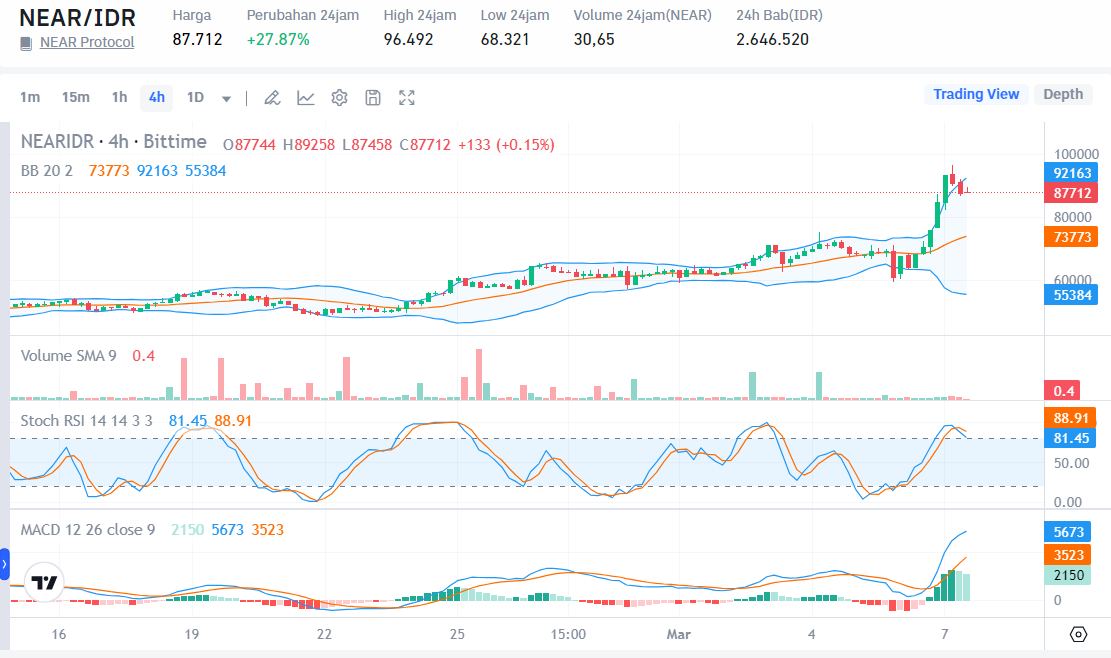Image resolution: width=1111 pixels, height=658 pixels.
Task: Select the 4h timeframe
Action: click(x=157, y=97)
